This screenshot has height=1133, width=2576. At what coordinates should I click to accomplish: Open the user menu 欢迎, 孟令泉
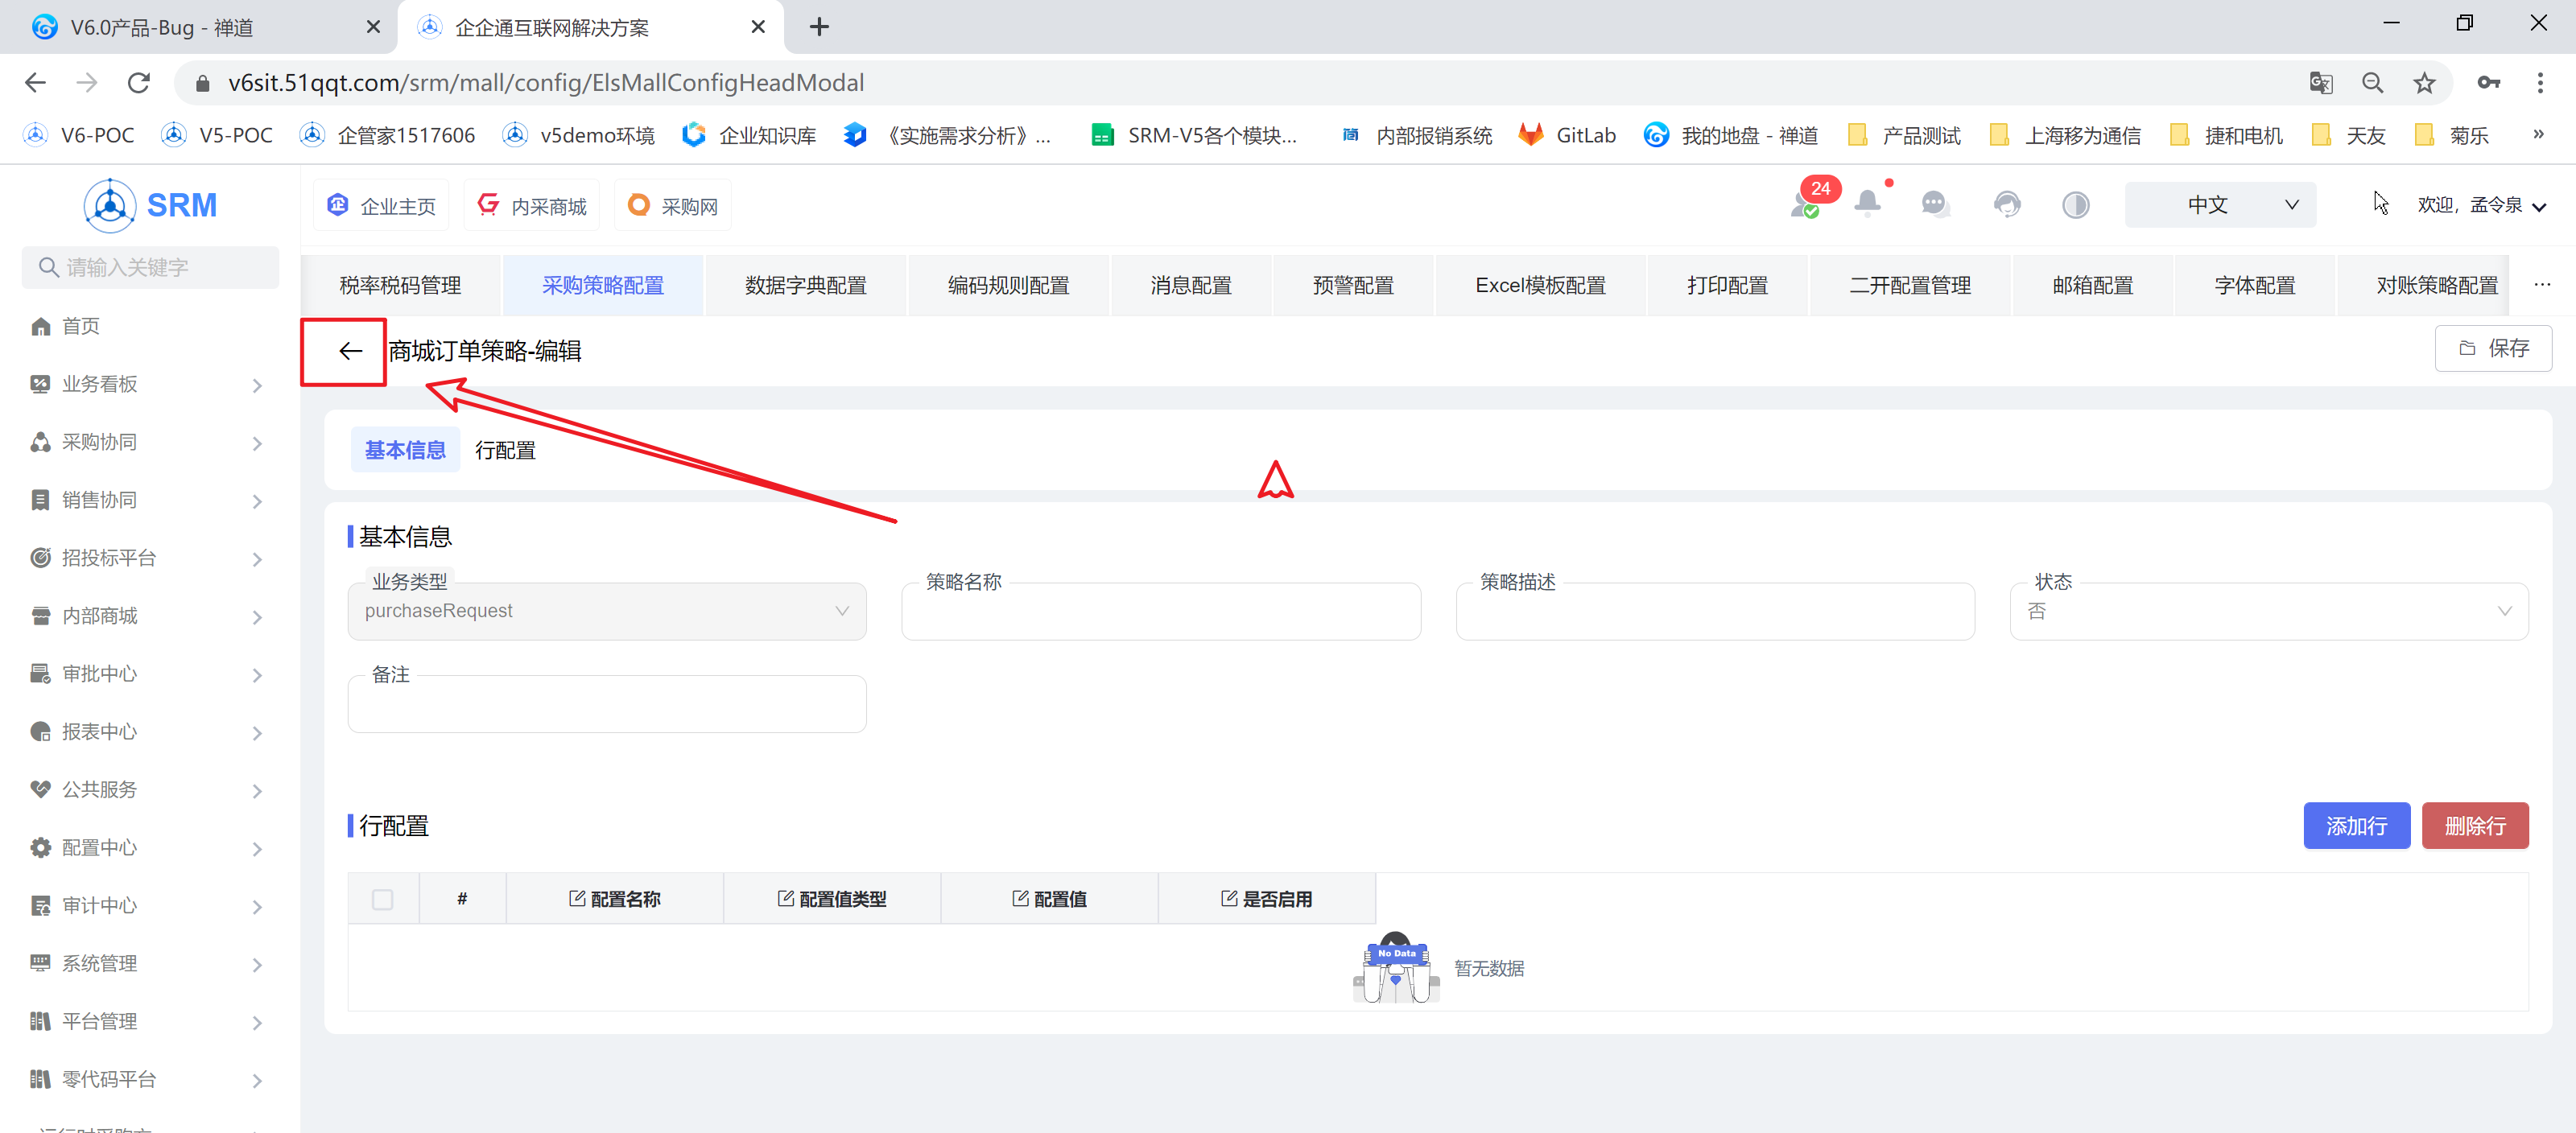click(x=2481, y=205)
